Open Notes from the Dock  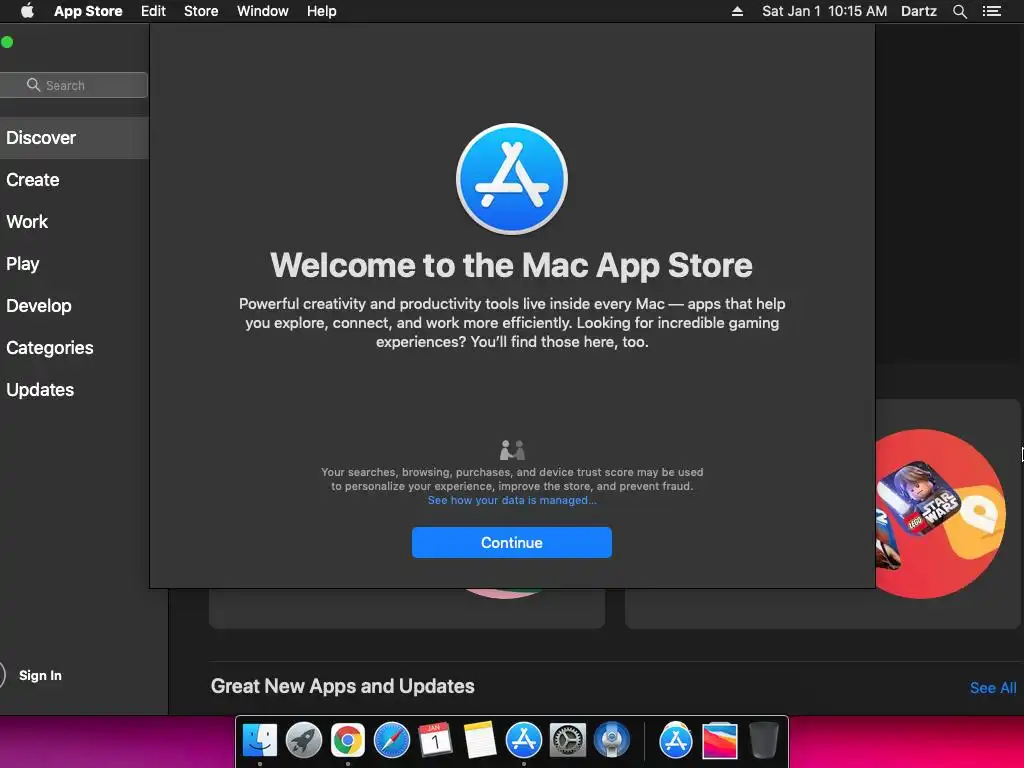pos(479,741)
